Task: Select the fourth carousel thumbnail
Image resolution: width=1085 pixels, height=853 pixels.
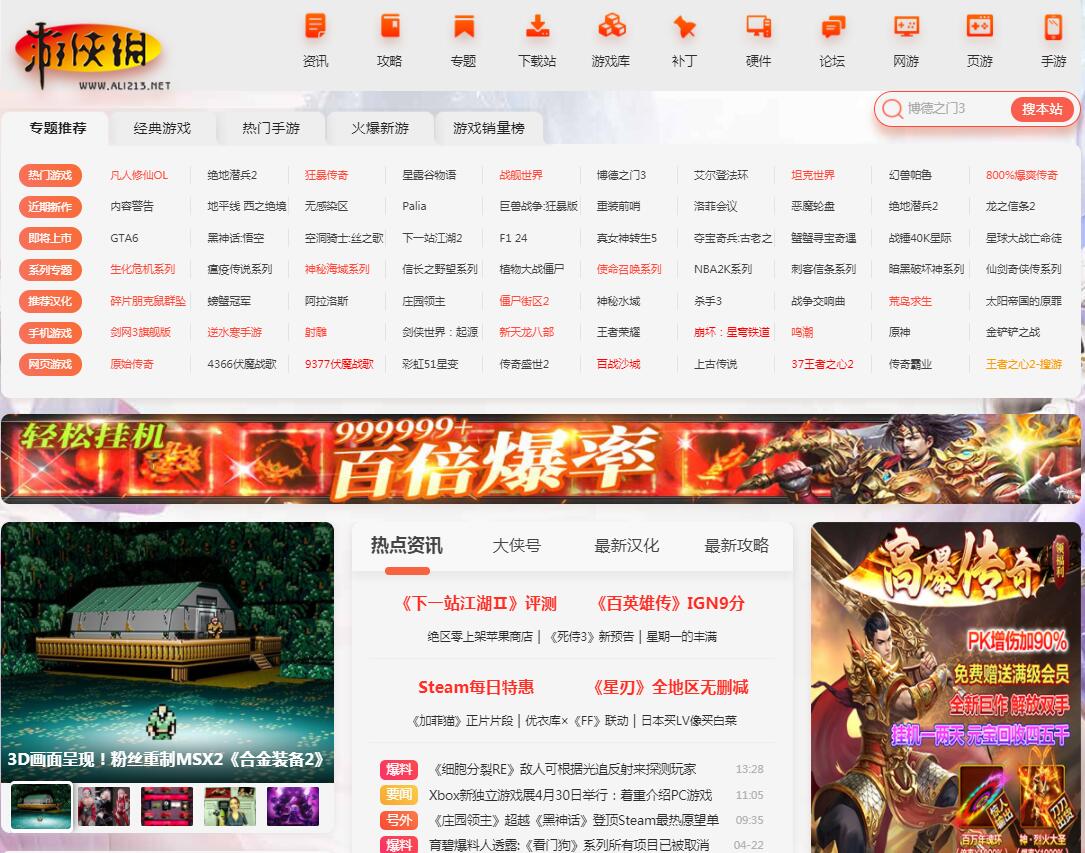Action: point(230,806)
